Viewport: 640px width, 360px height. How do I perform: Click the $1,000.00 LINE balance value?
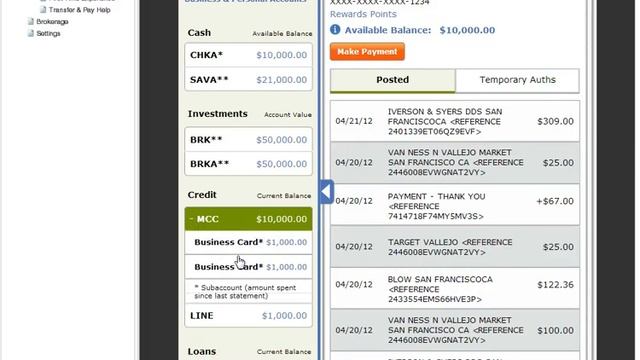click(x=284, y=316)
